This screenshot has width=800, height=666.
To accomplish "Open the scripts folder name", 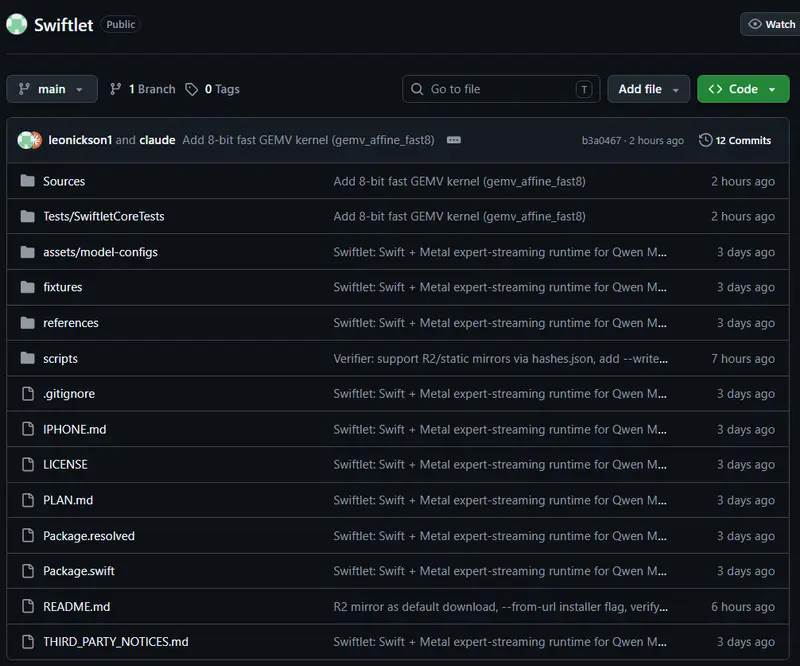I will click(x=60, y=358).
